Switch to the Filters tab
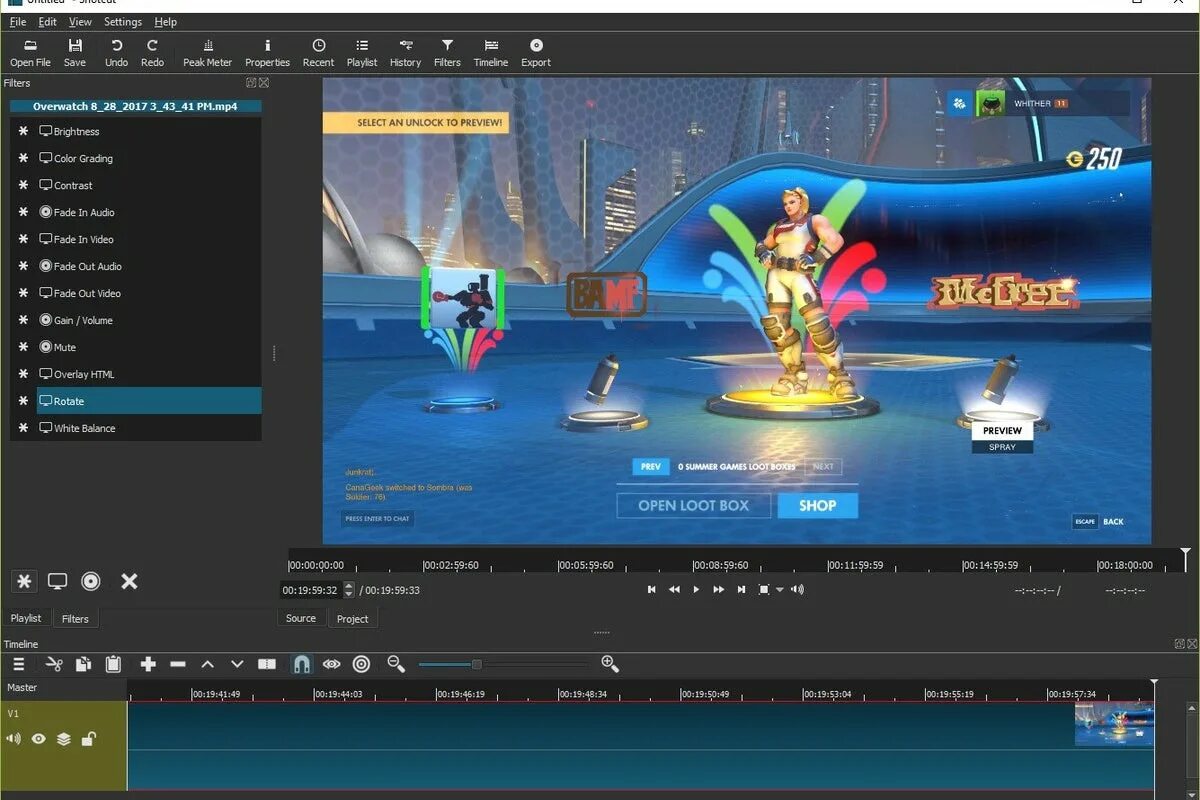1200x800 pixels. (75, 619)
